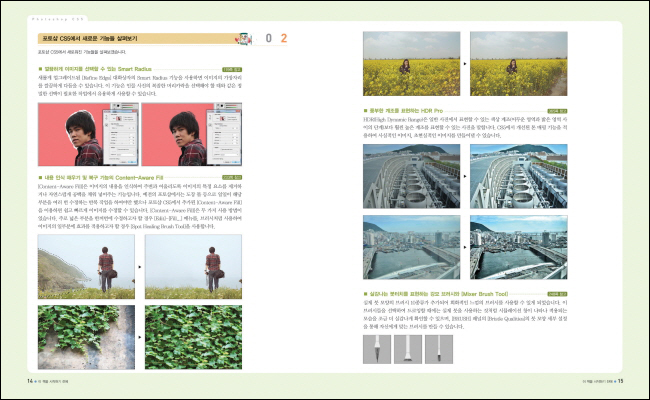Click the yellow chapter title banner

tap(130, 38)
